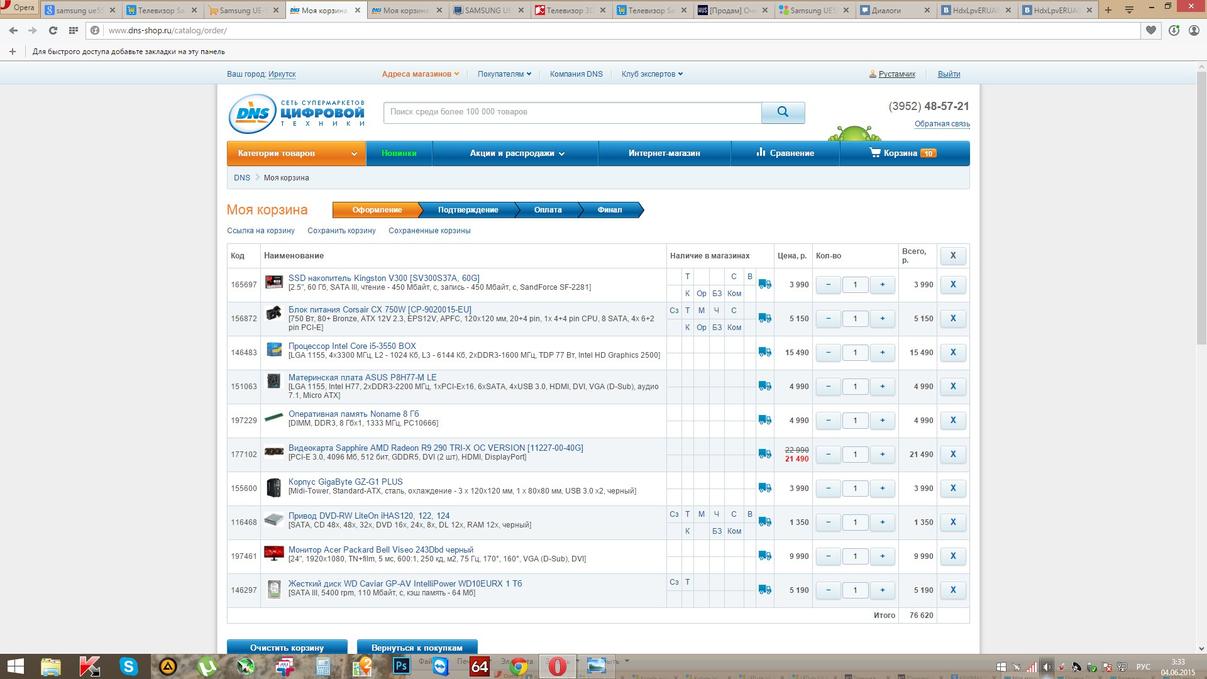Viewport: 1207px width, 679px height.
Task: Open the Windows Start button
Action: 16,666
